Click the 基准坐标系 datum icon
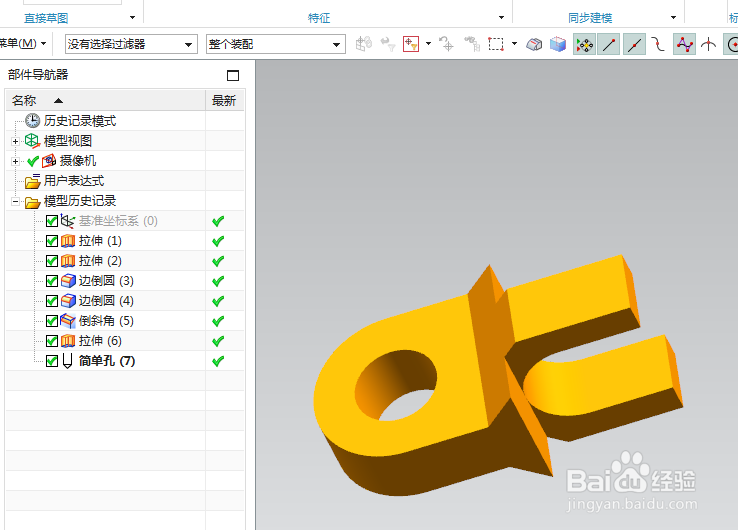The height and width of the screenshot is (530, 738). point(68,221)
